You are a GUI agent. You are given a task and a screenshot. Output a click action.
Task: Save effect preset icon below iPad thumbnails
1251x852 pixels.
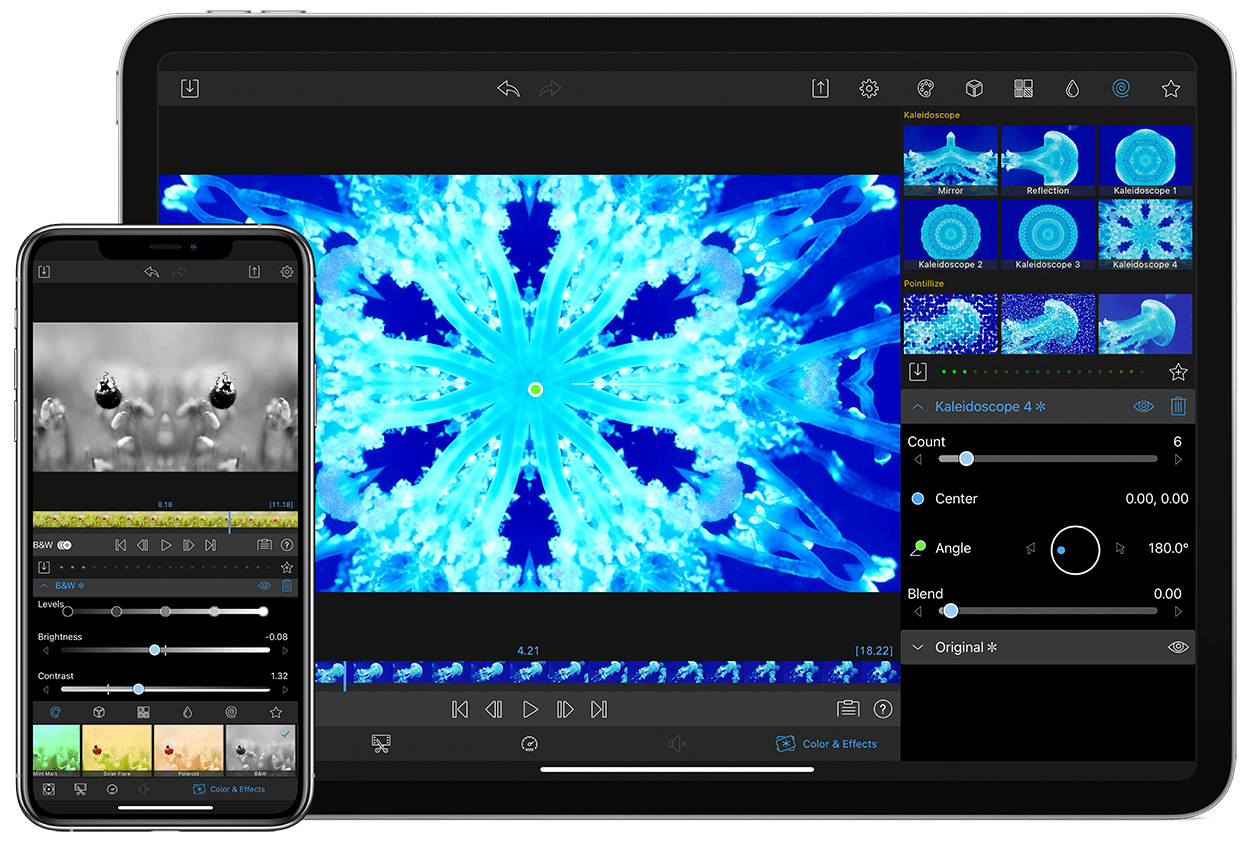917,371
